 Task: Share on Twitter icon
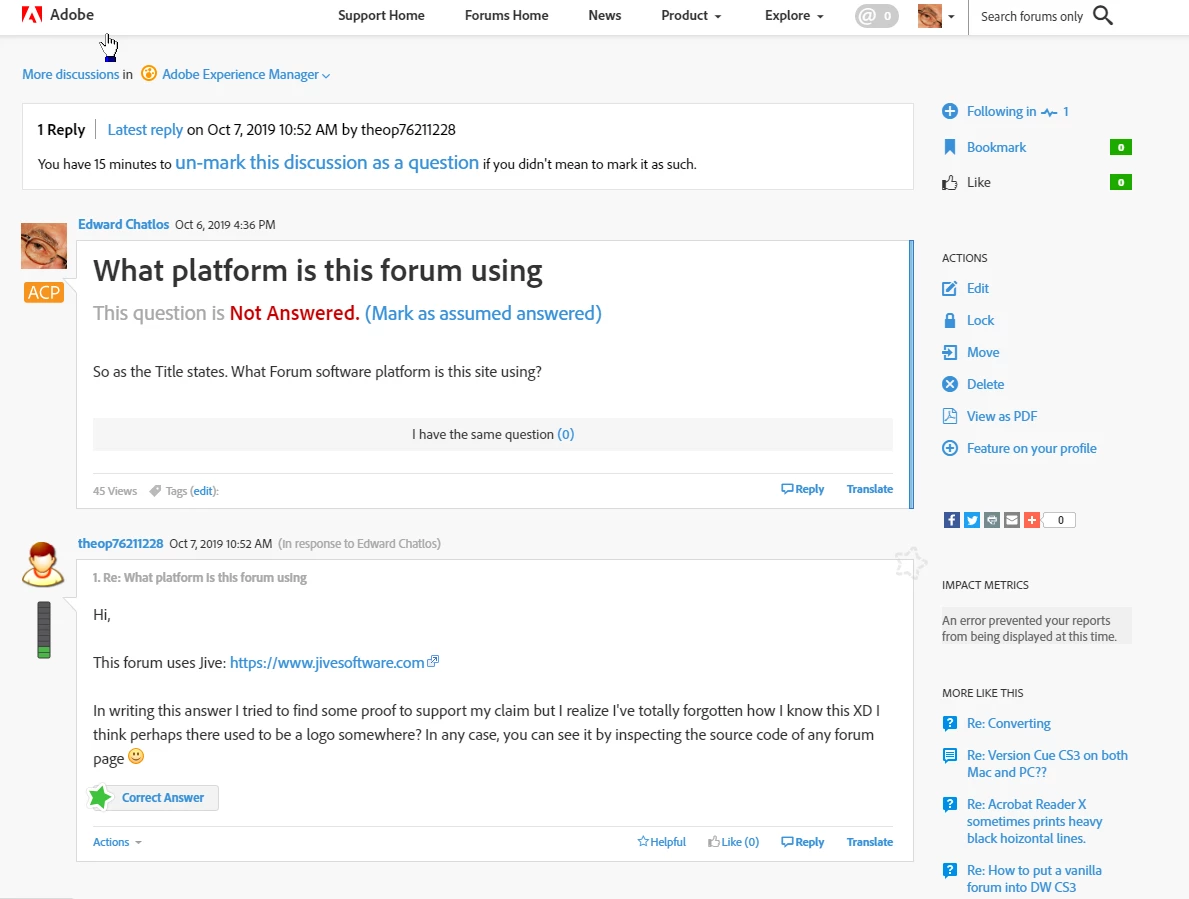[x=971, y=520]
